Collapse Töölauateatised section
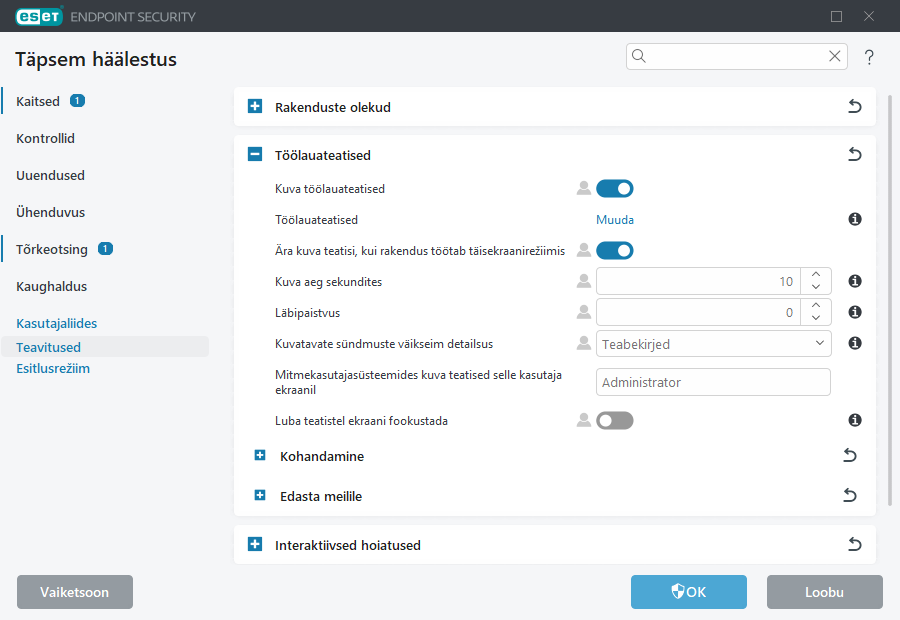 255,154
